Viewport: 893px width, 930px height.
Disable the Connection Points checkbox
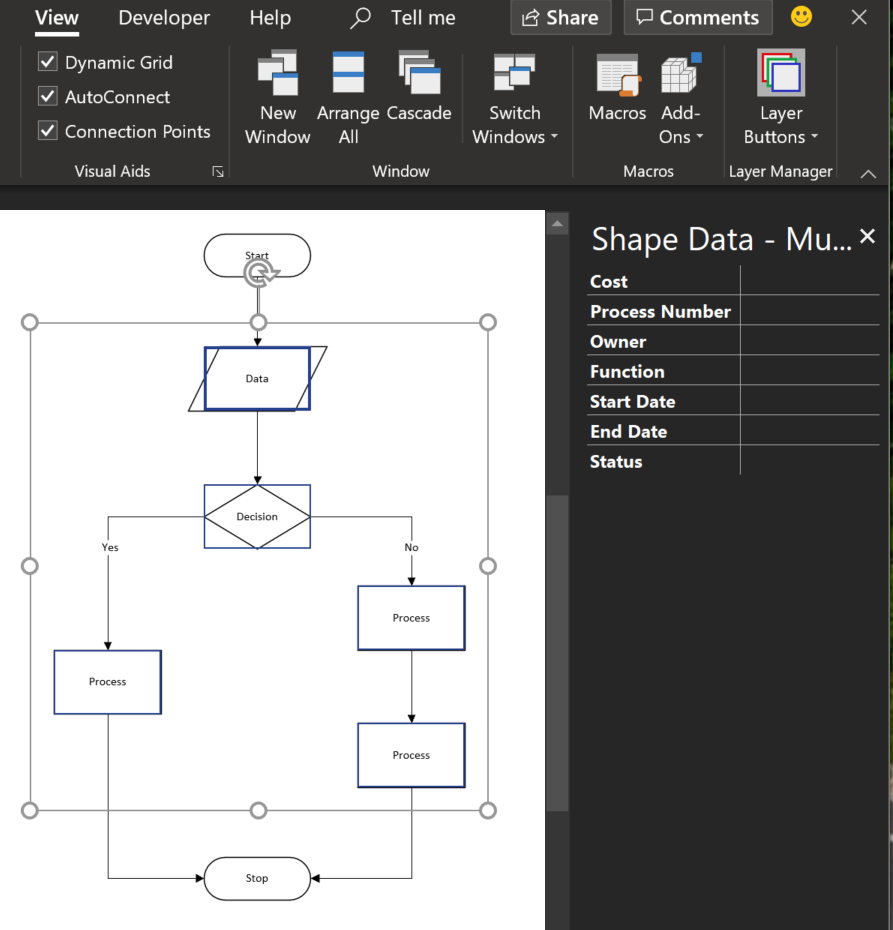(48, 131)
